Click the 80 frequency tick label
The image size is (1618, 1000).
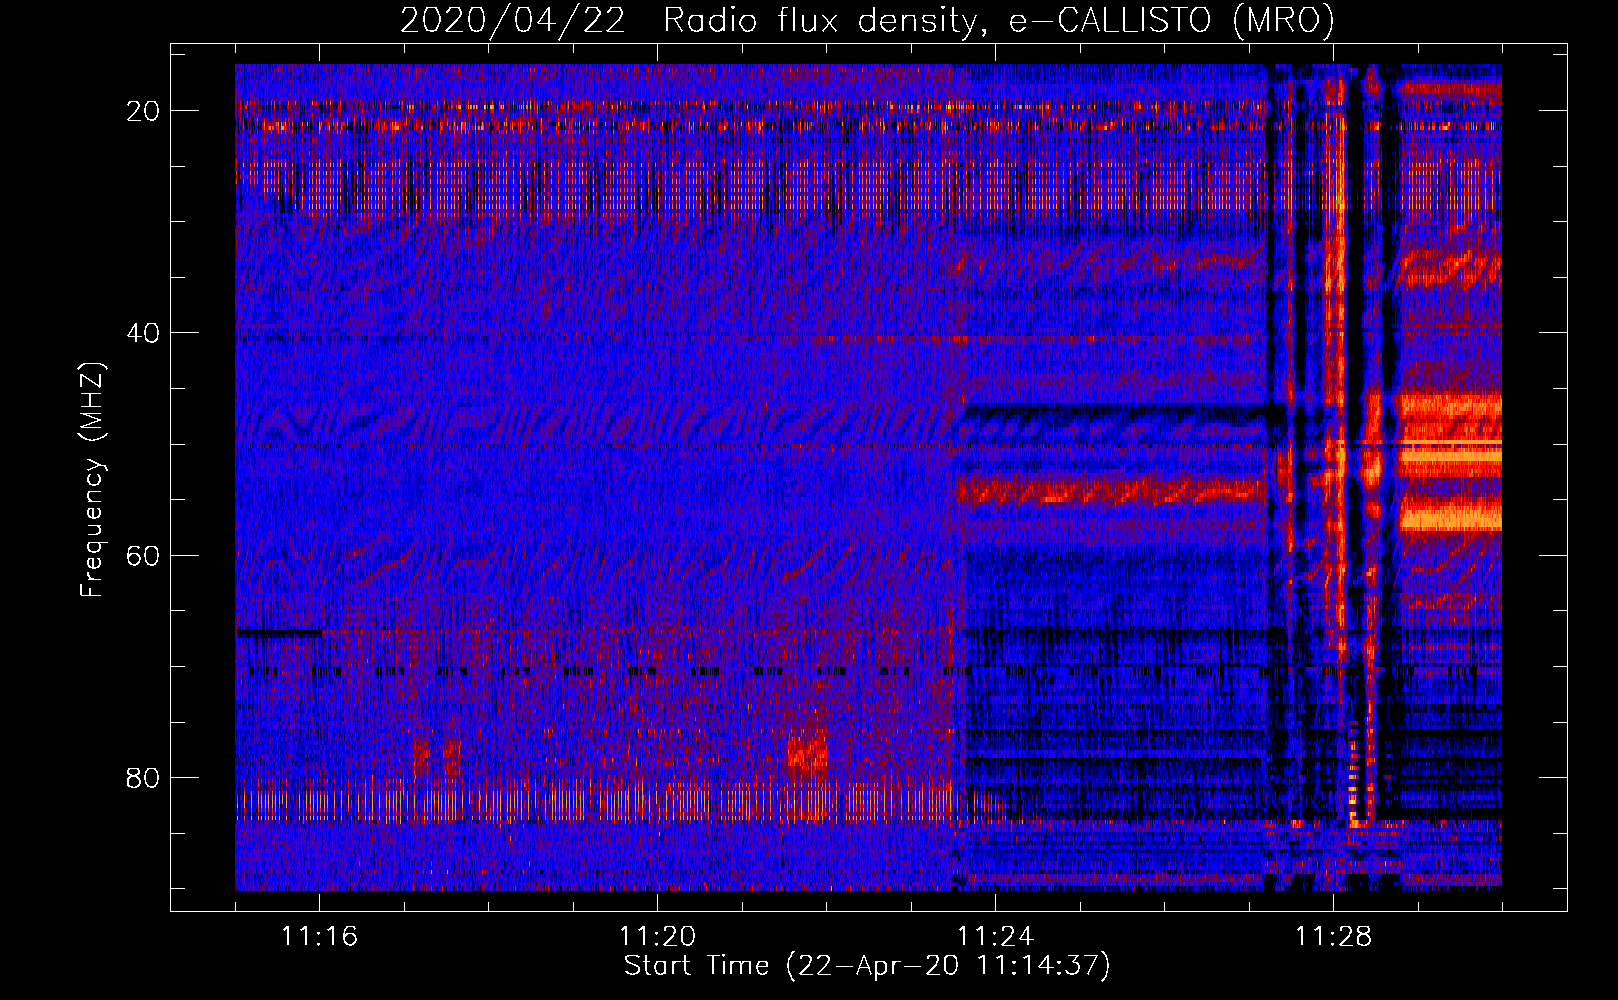143,777
